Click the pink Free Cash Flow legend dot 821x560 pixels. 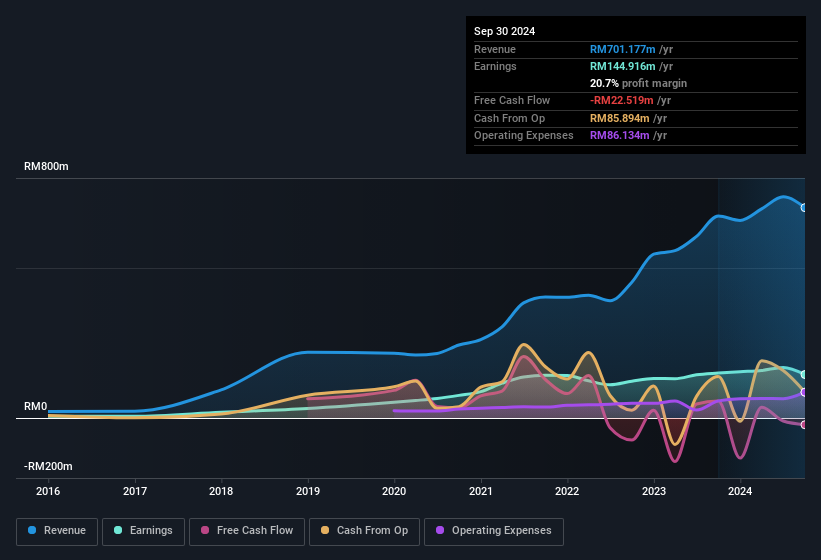point(205,530)
